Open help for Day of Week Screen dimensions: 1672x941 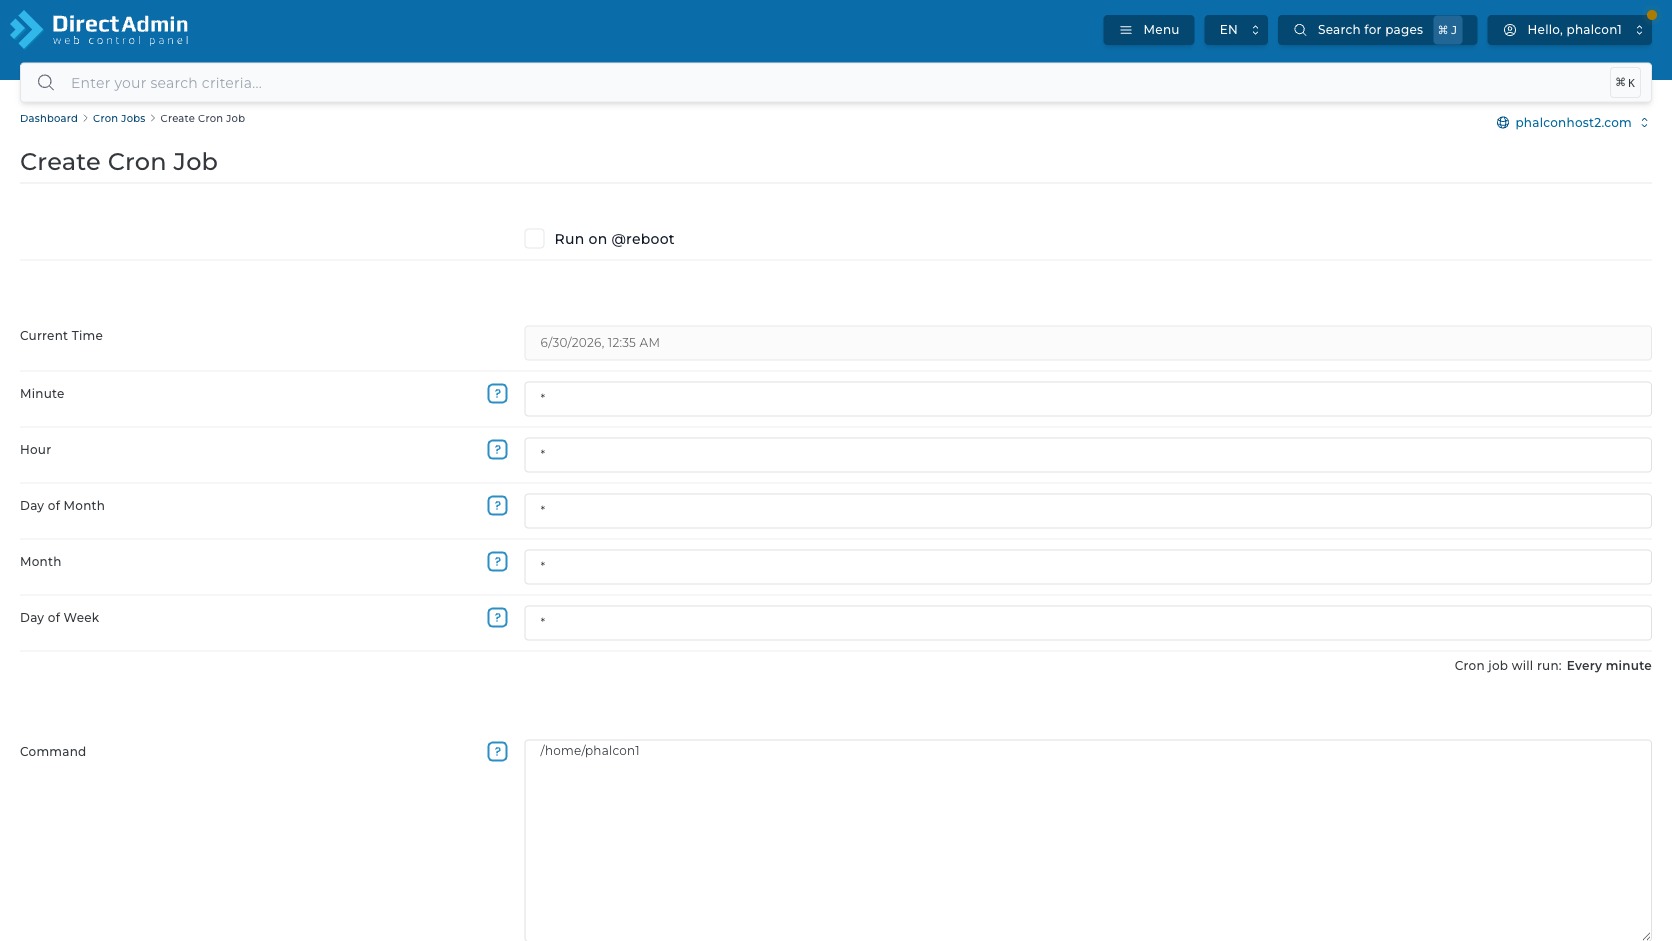pos(497,618)
